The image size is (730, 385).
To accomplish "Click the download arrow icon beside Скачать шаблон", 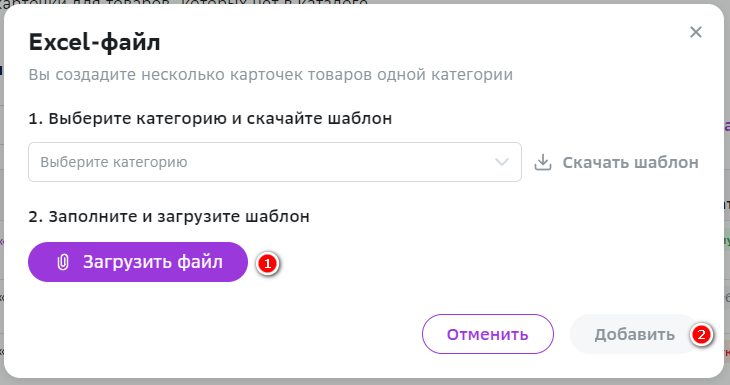I will tap(543, 162).
